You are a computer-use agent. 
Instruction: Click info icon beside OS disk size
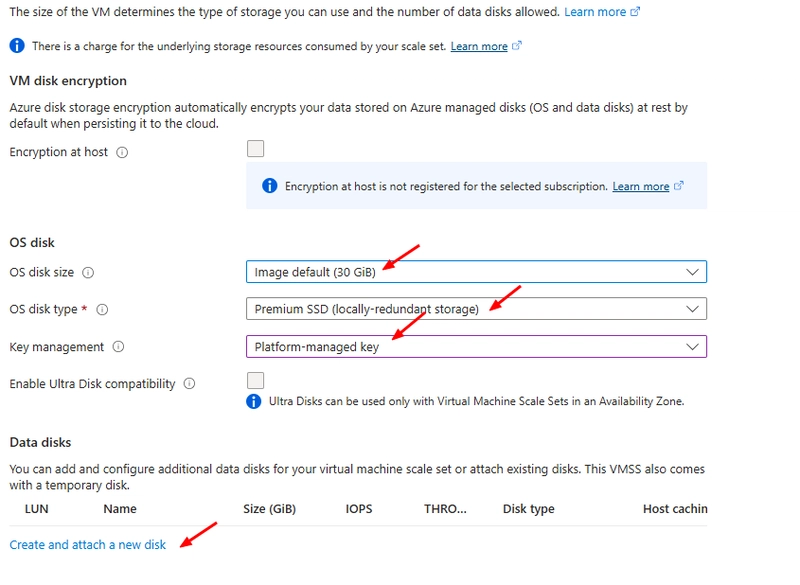coord(88,273)
